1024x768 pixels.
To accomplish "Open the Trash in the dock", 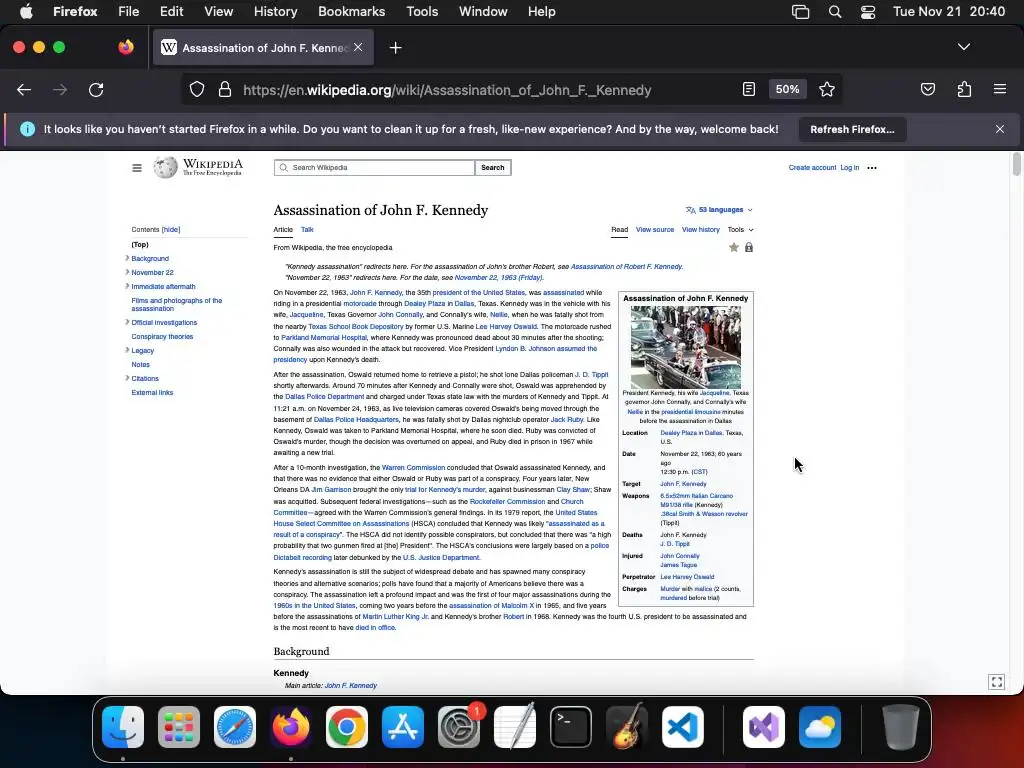I will tap(901, 727).
